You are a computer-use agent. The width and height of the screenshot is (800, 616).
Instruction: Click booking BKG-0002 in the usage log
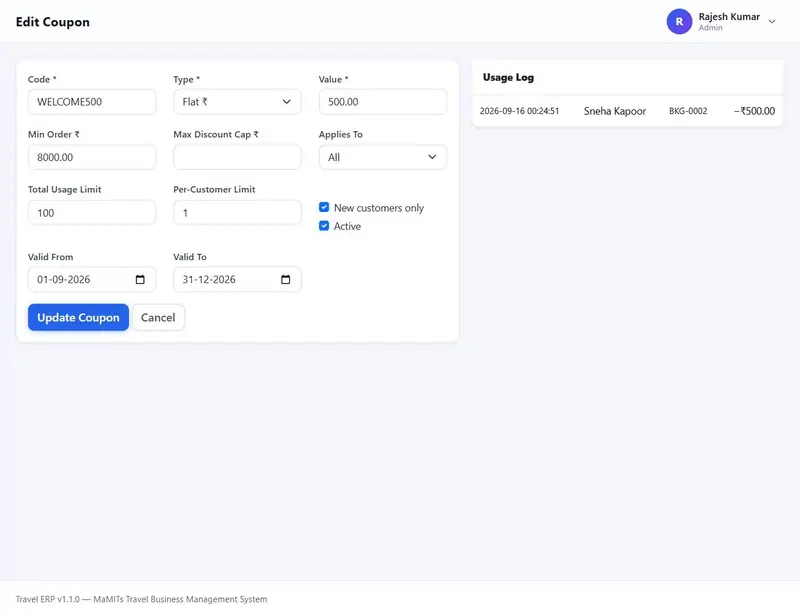click(688, 111)
